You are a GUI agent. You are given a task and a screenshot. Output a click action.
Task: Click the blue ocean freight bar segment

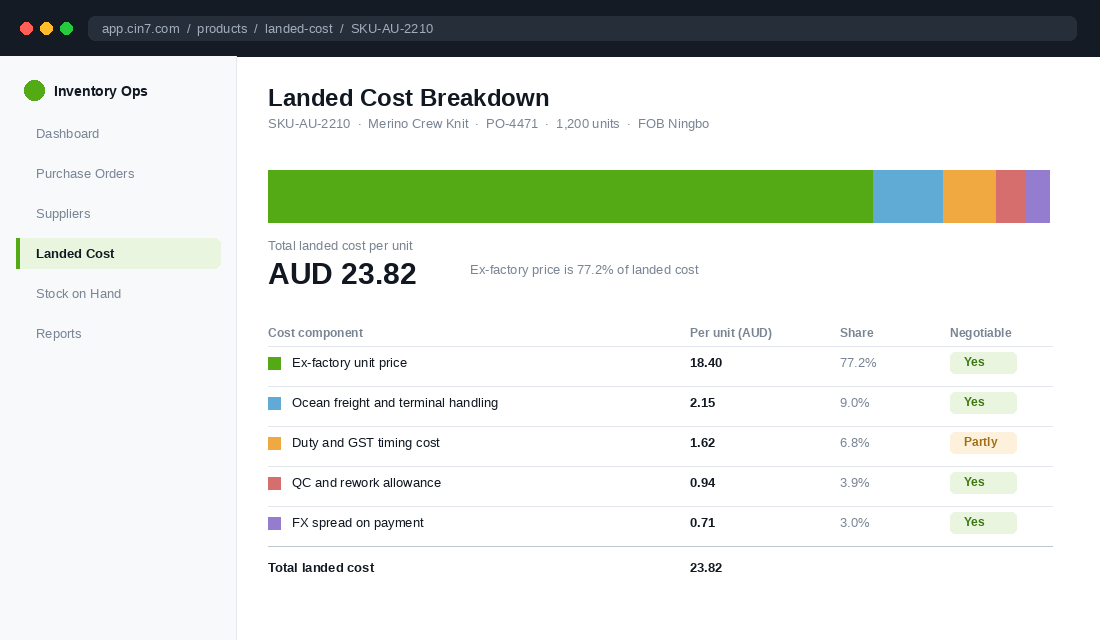(x=908, y=196)
